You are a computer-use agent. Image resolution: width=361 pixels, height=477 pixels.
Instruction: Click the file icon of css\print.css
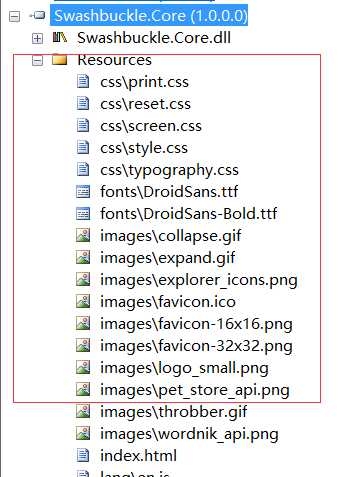pyautogui.click(x=83, y=81)
